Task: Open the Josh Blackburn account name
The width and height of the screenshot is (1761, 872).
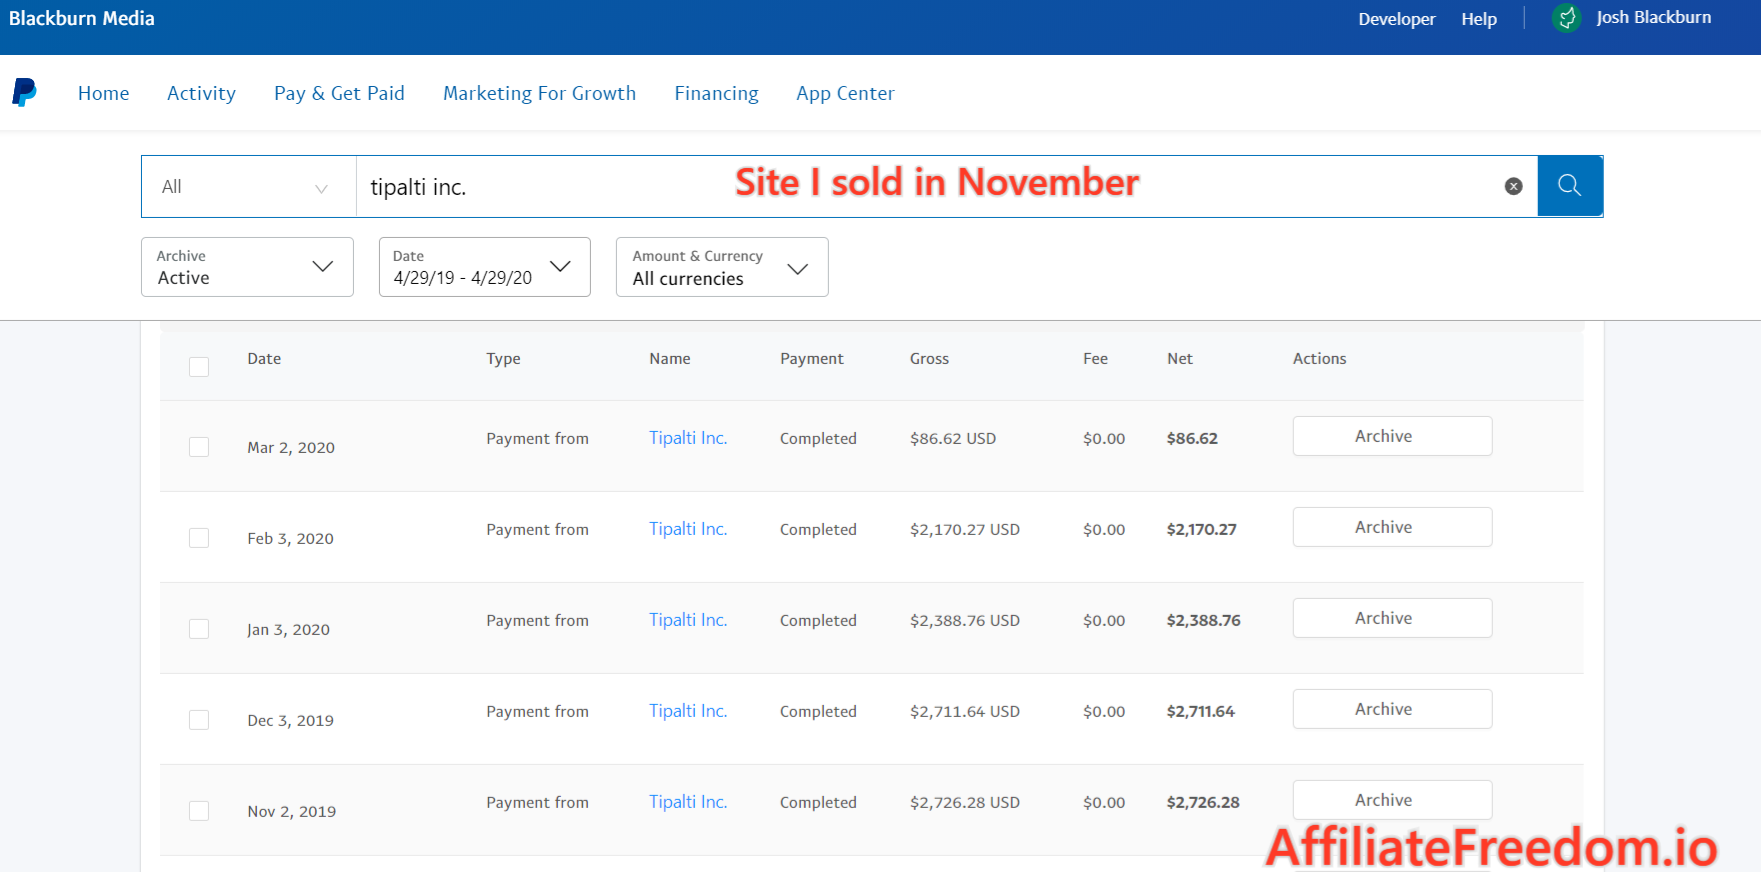Action: tap(1654, 18)
